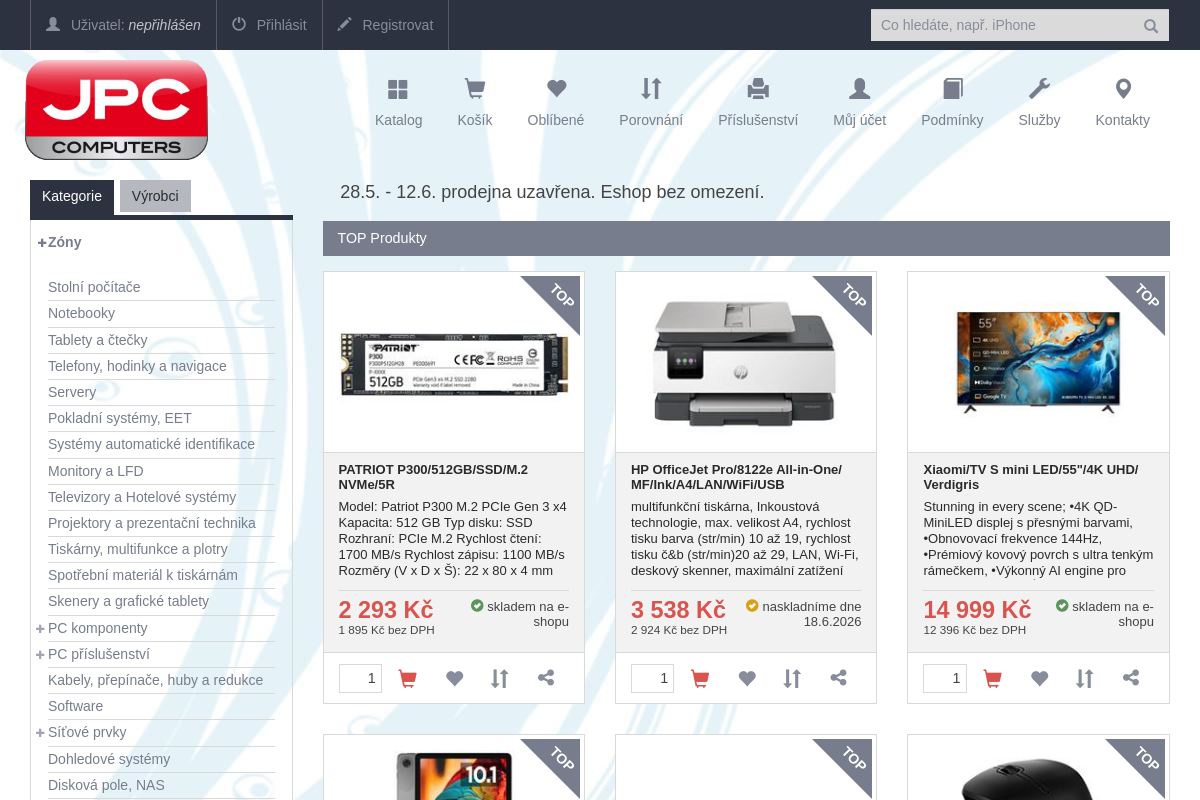Viewport: 1200px width, 800px height.
Task: Add HP OfficeJet Pro printer to cart
Action: 700,679
